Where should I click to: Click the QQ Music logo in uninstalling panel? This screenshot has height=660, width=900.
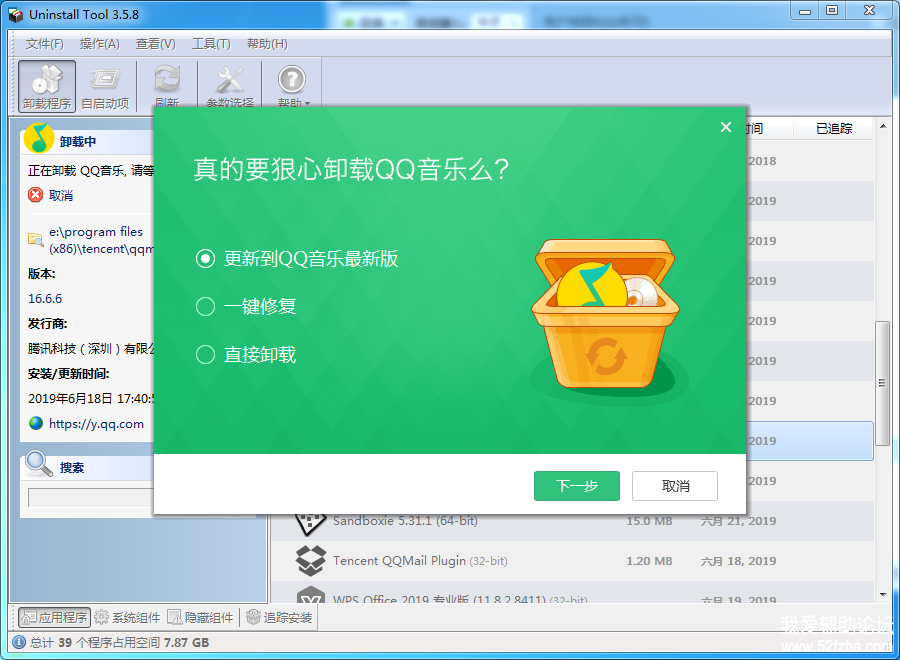pos(39,138)
